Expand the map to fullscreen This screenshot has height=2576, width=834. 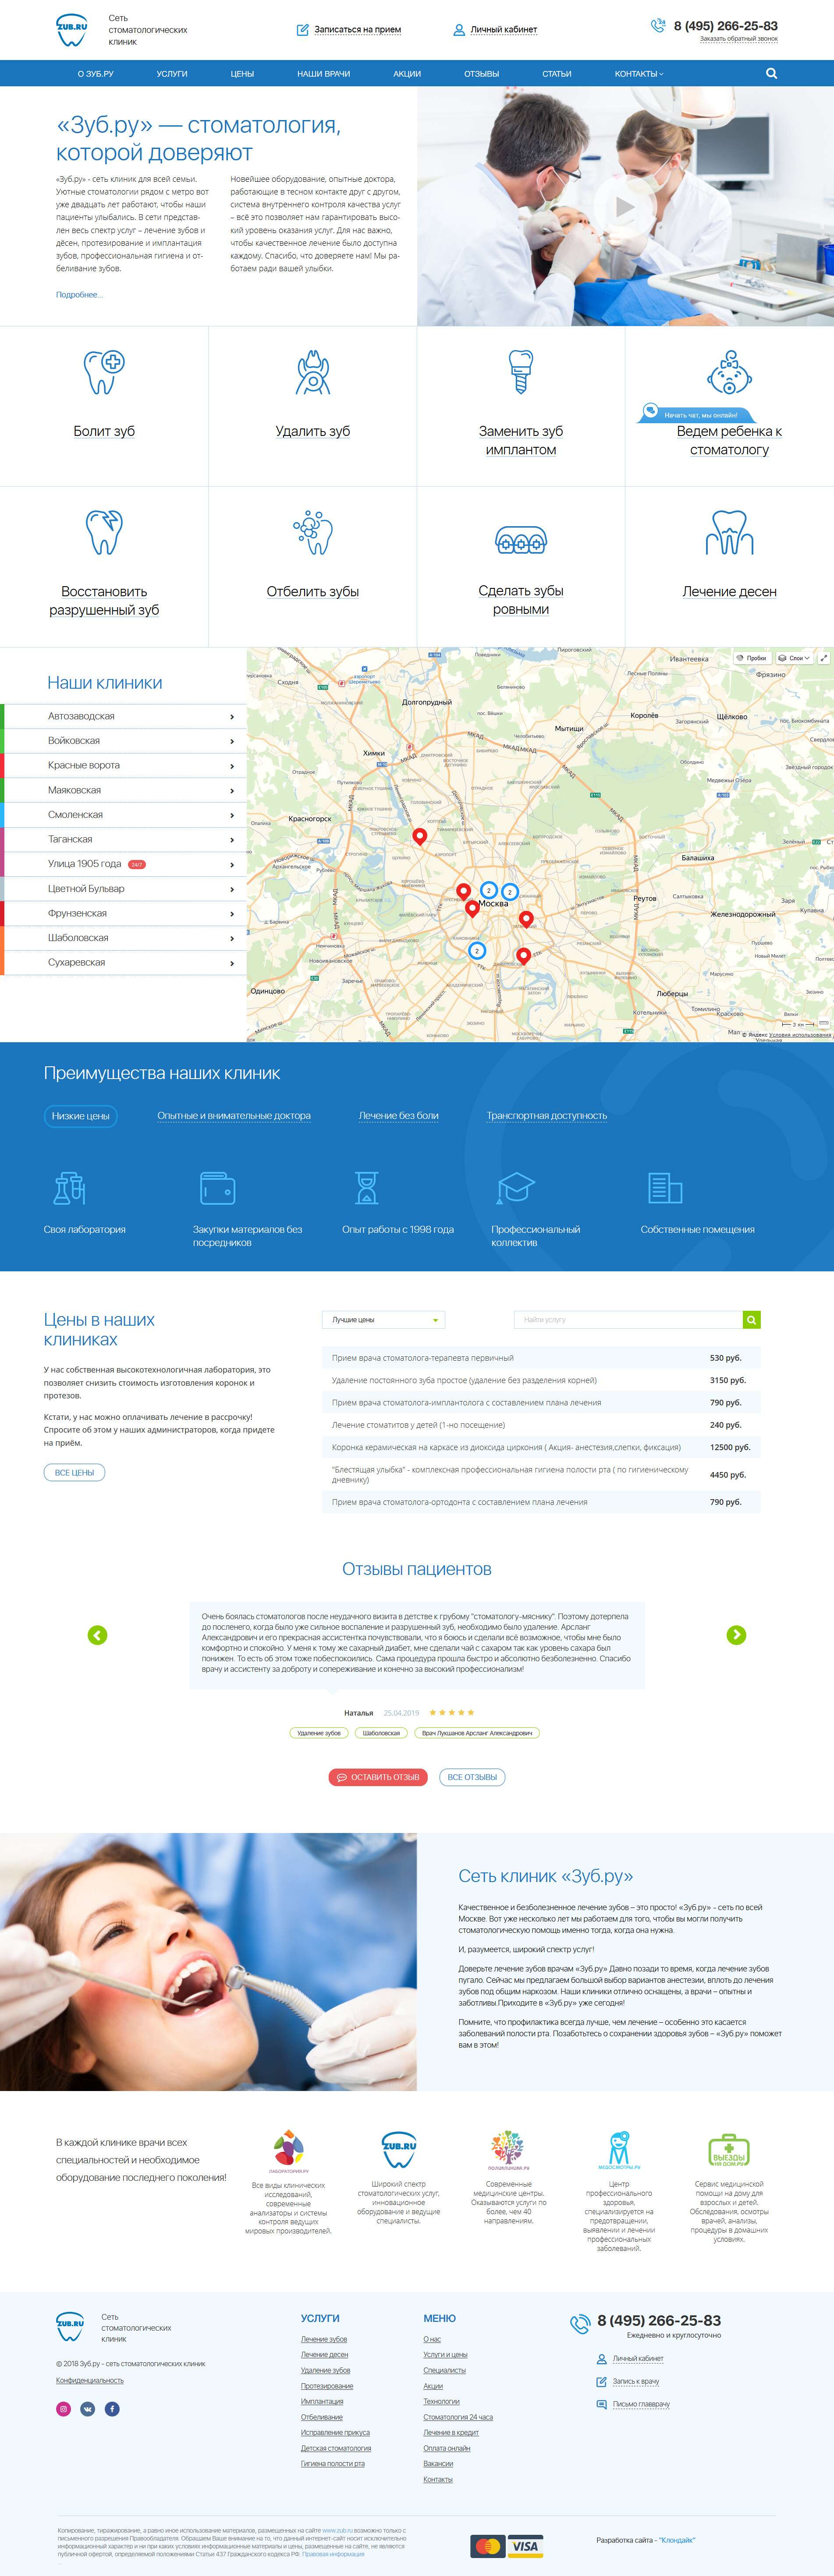(x=824, y=658)
